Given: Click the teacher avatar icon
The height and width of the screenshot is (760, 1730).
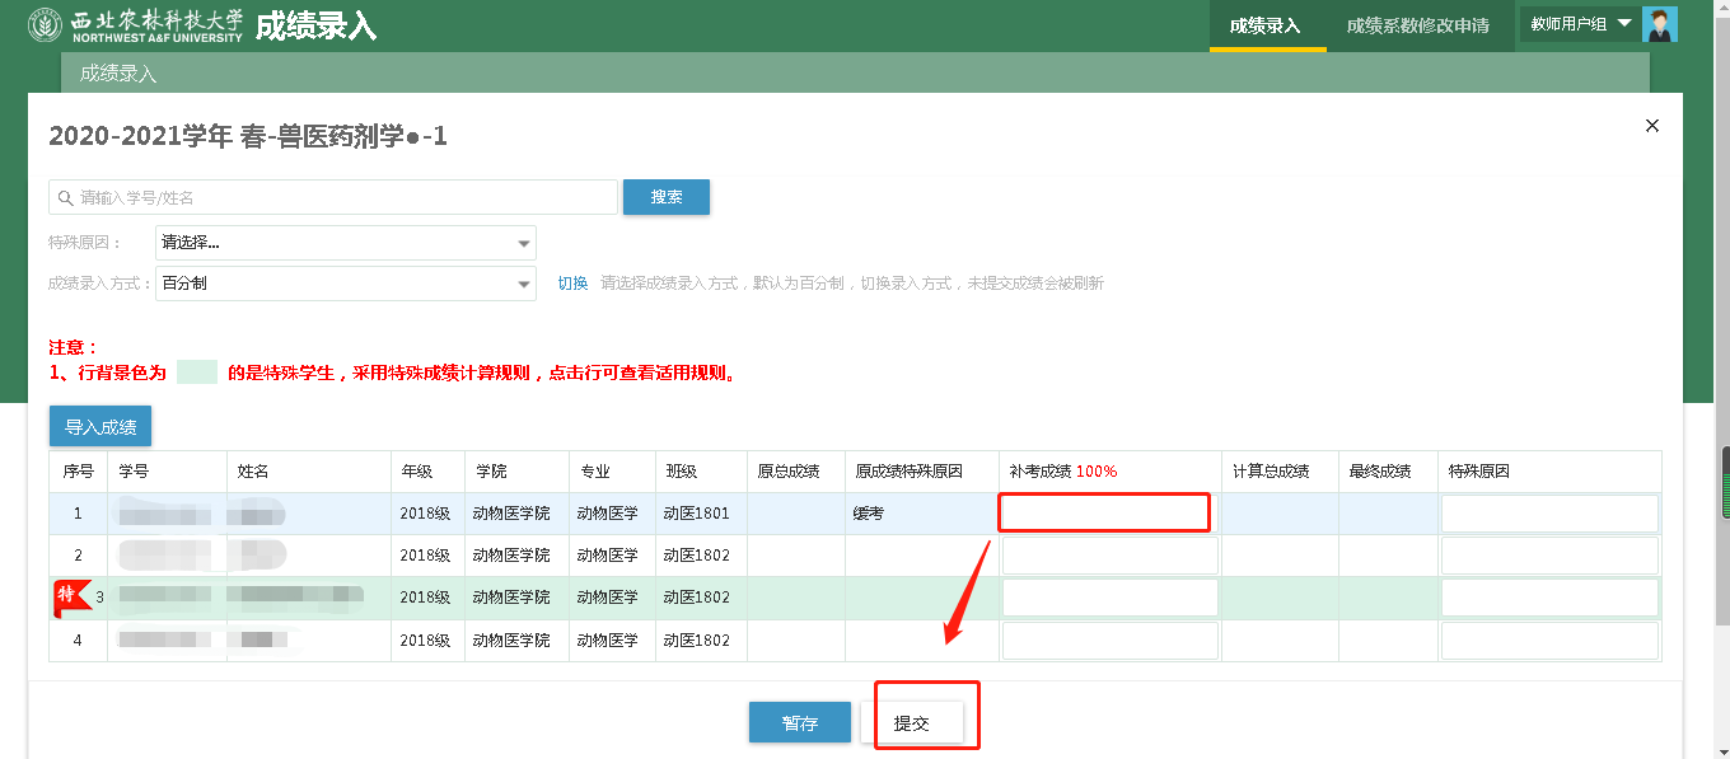Looking at the screenshot, I should (x=1660, y=25).
